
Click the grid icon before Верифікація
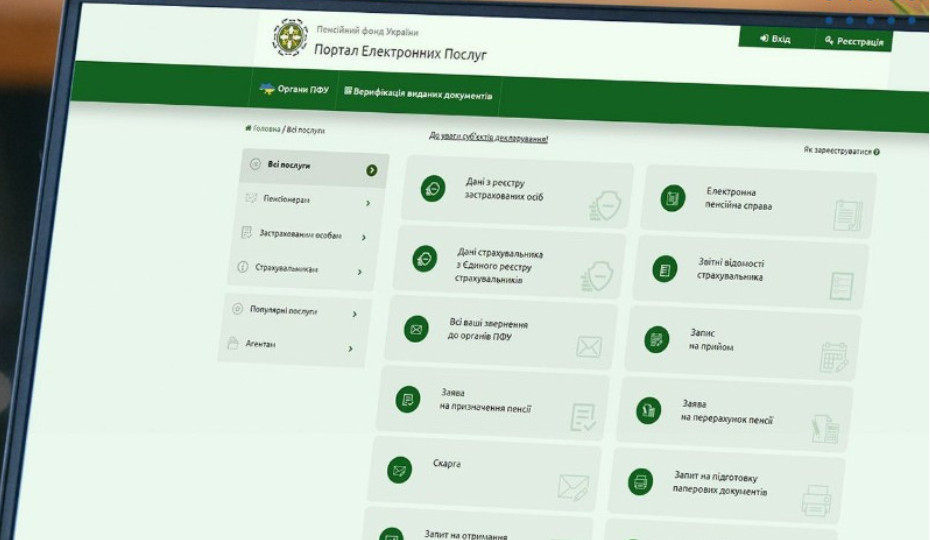tap(348, 91)
